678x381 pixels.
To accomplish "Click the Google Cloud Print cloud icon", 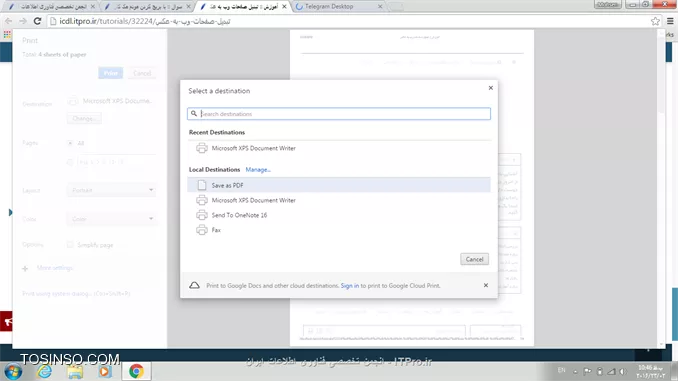I will click(195, 285).
